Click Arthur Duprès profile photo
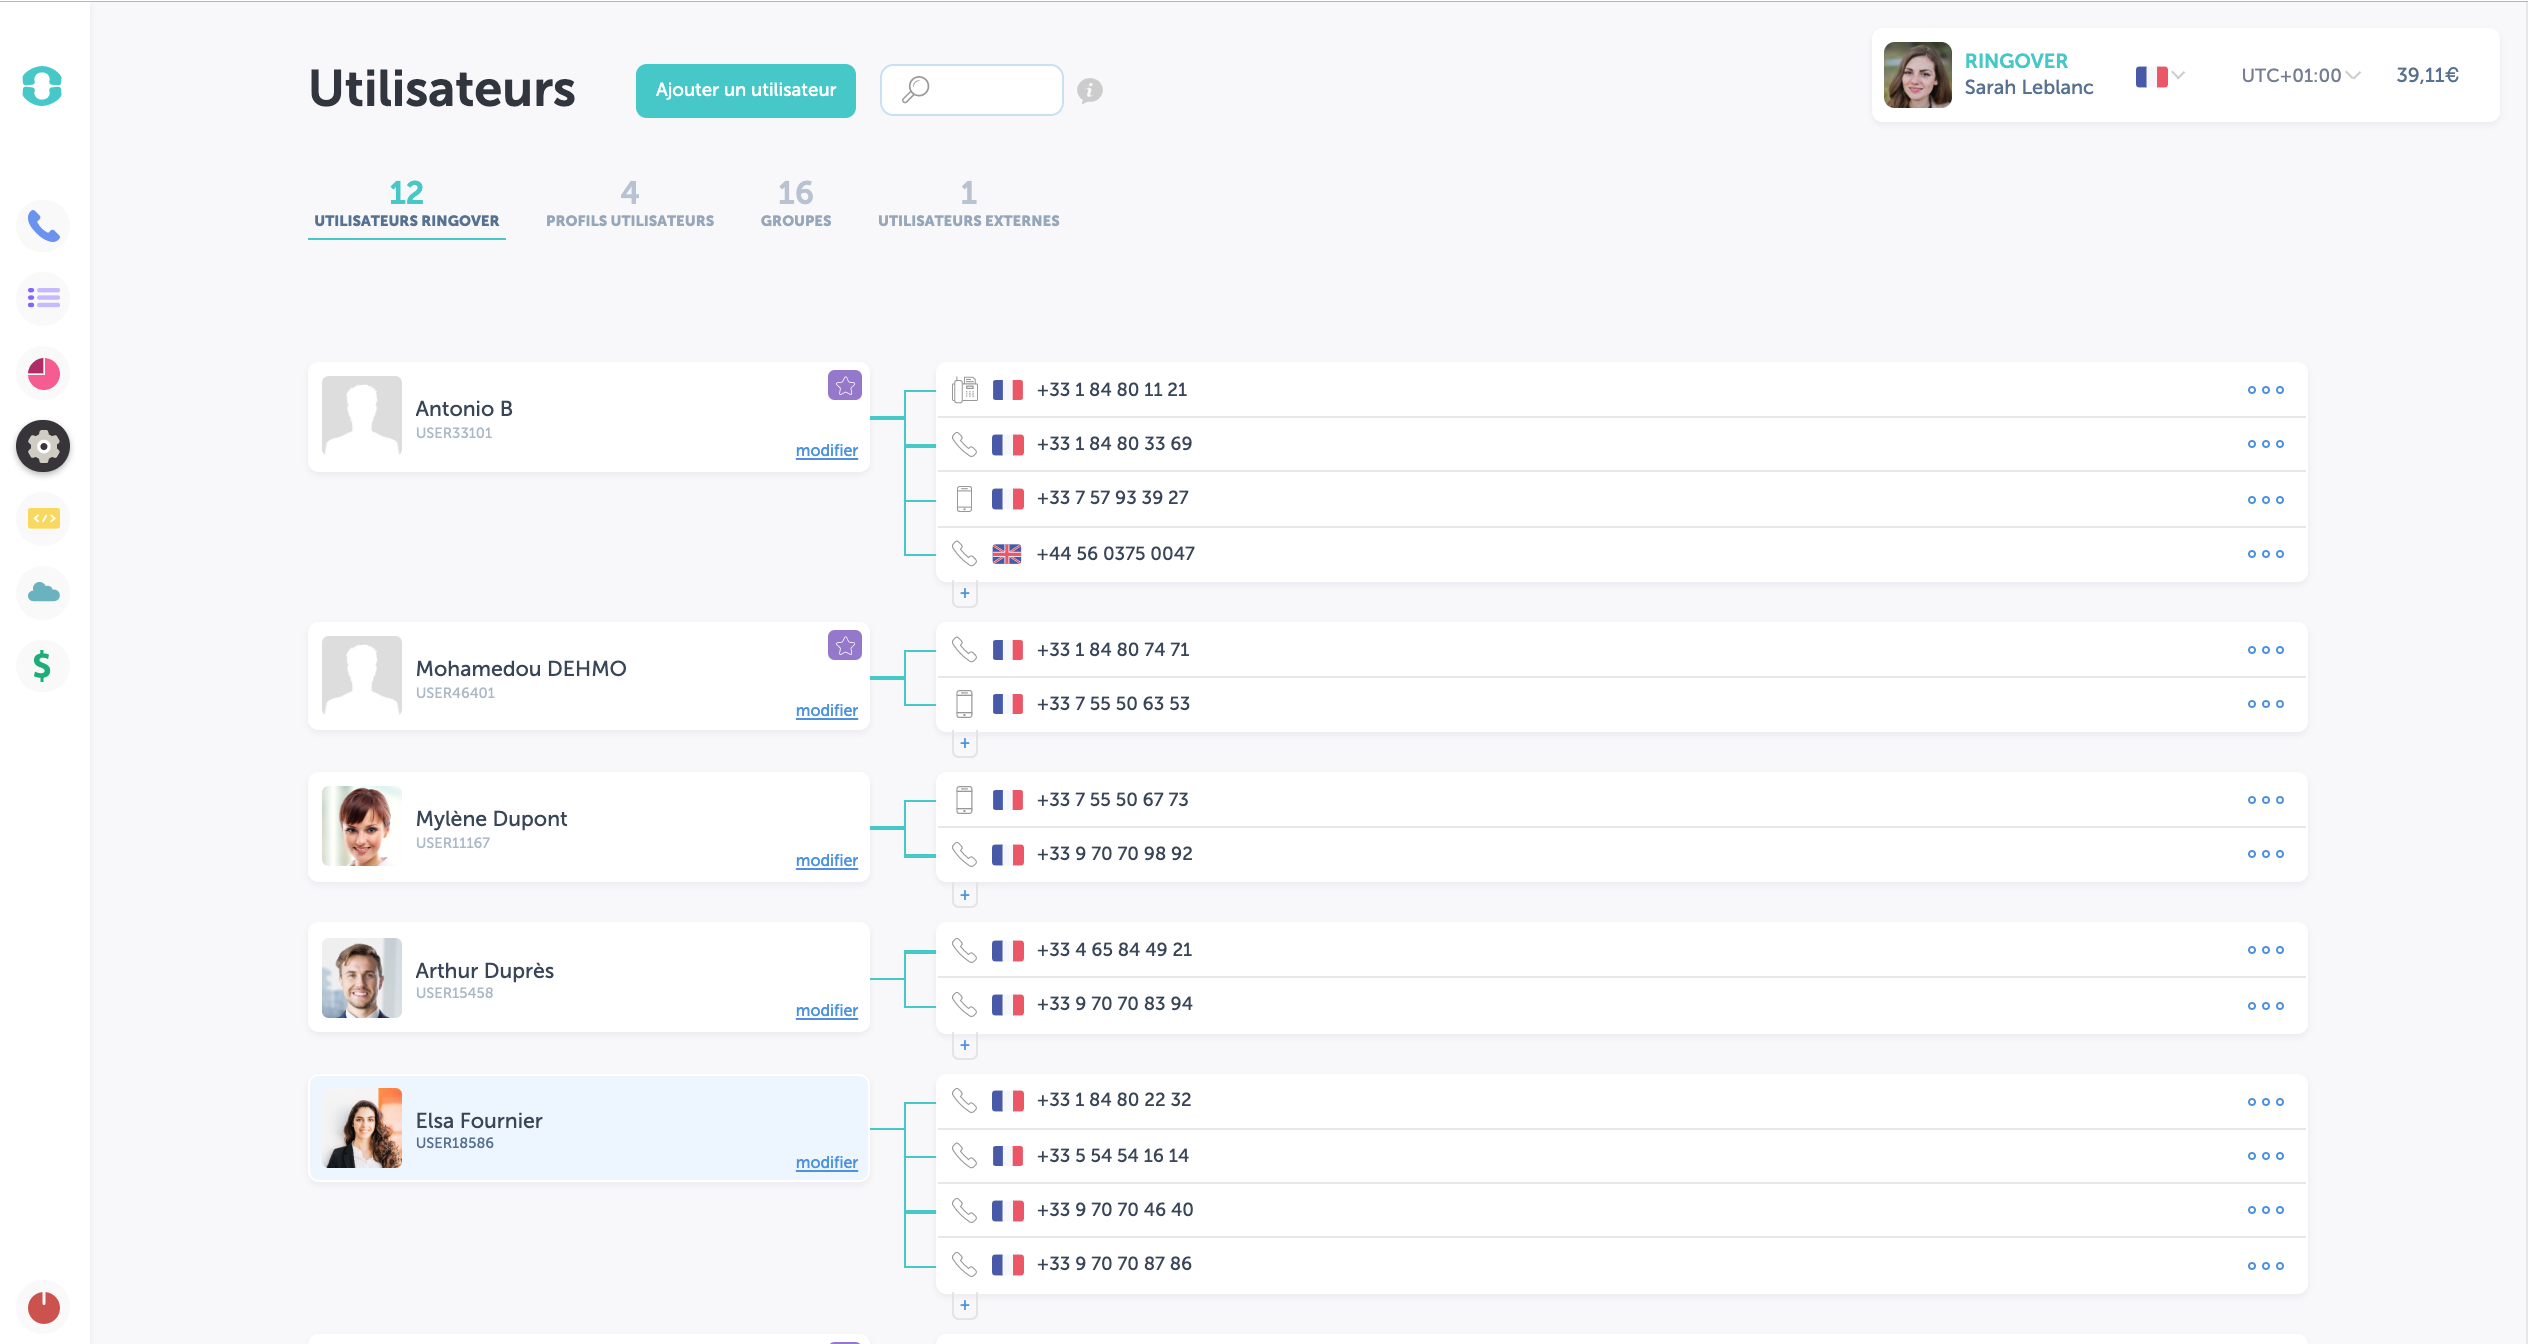This screenshot has width=2528, height=1344. 361,978
